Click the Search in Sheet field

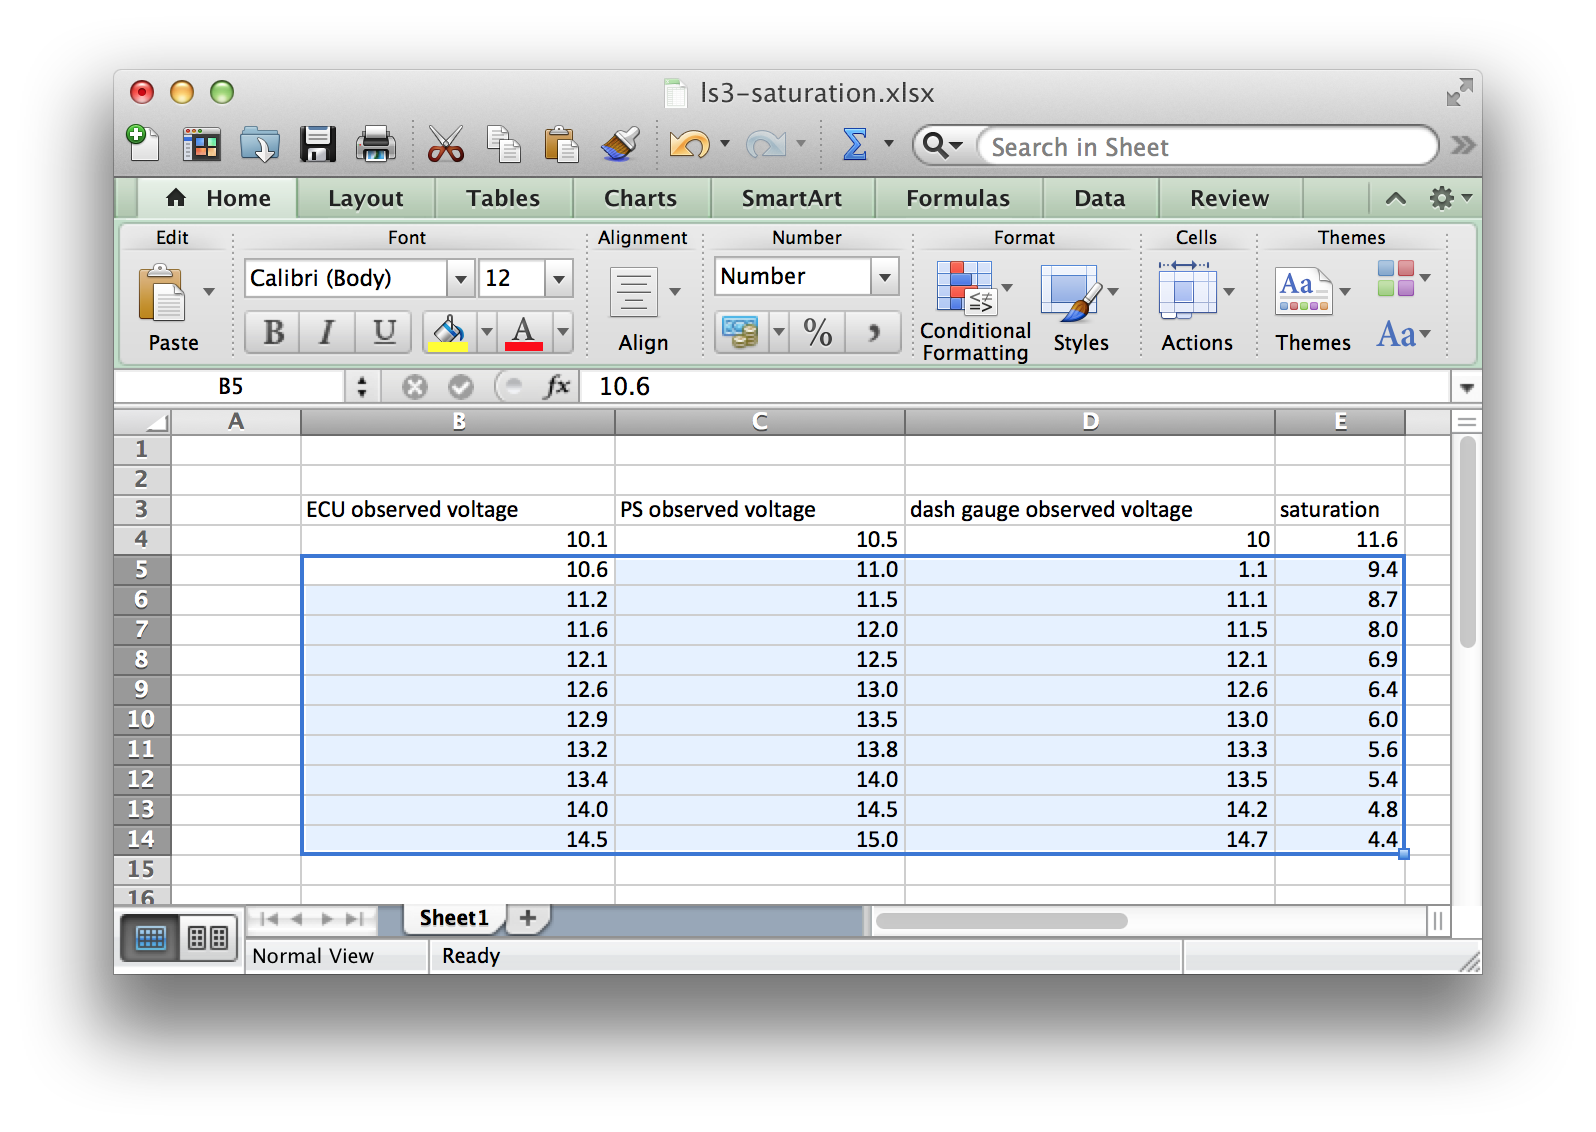1205,147
